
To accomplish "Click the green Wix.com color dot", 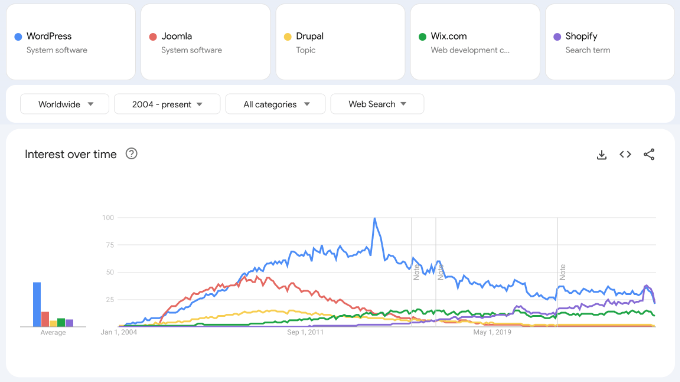I will [422, 37].
